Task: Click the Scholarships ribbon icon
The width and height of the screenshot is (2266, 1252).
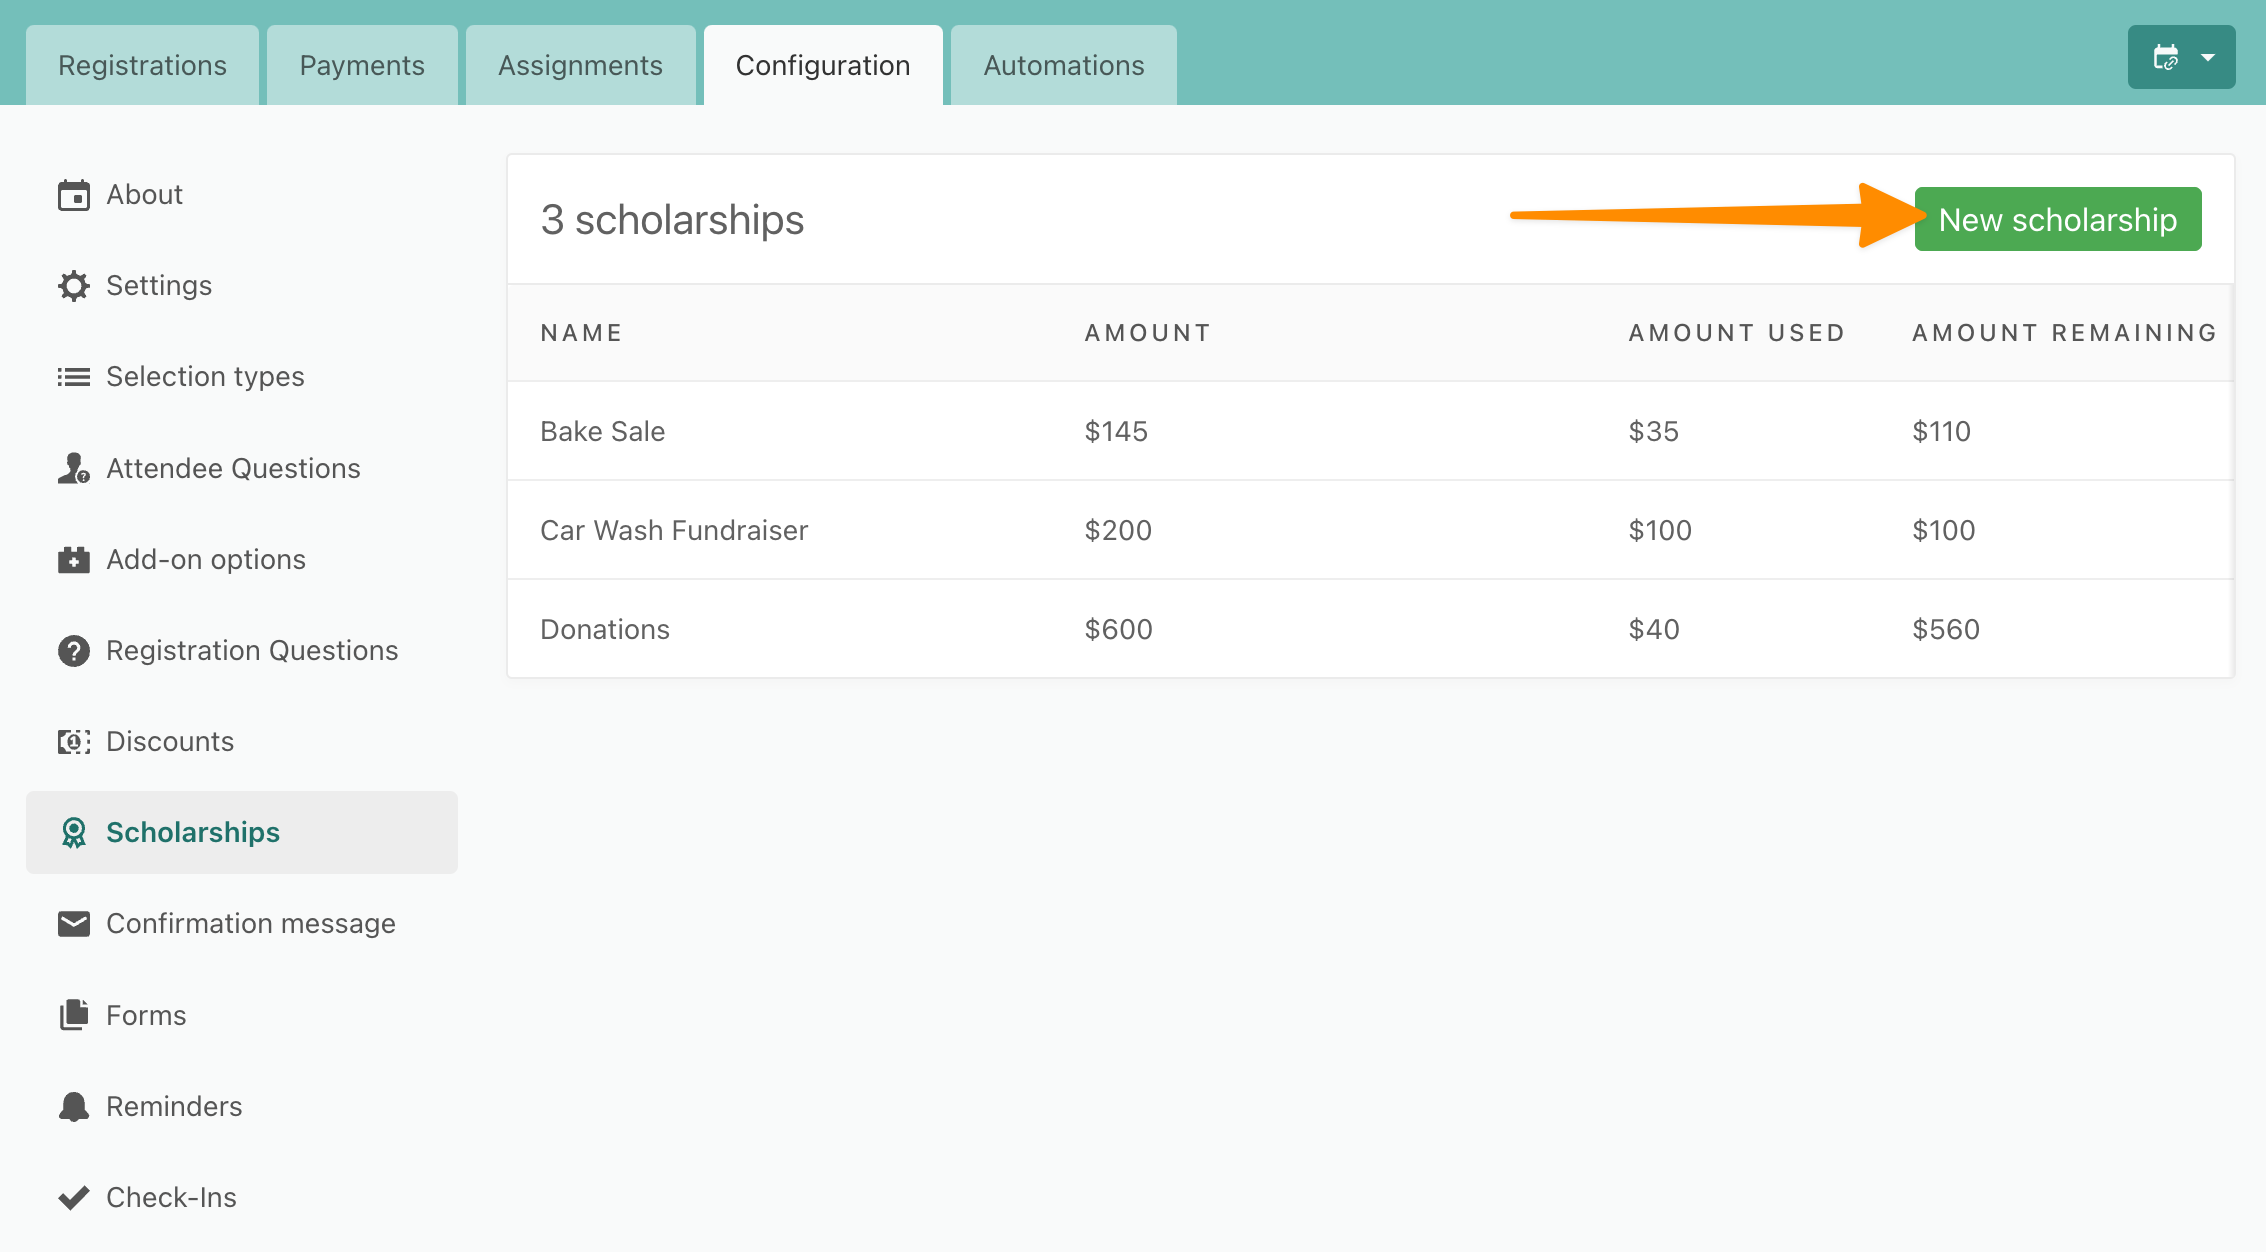Action: (x=74, y=832)
